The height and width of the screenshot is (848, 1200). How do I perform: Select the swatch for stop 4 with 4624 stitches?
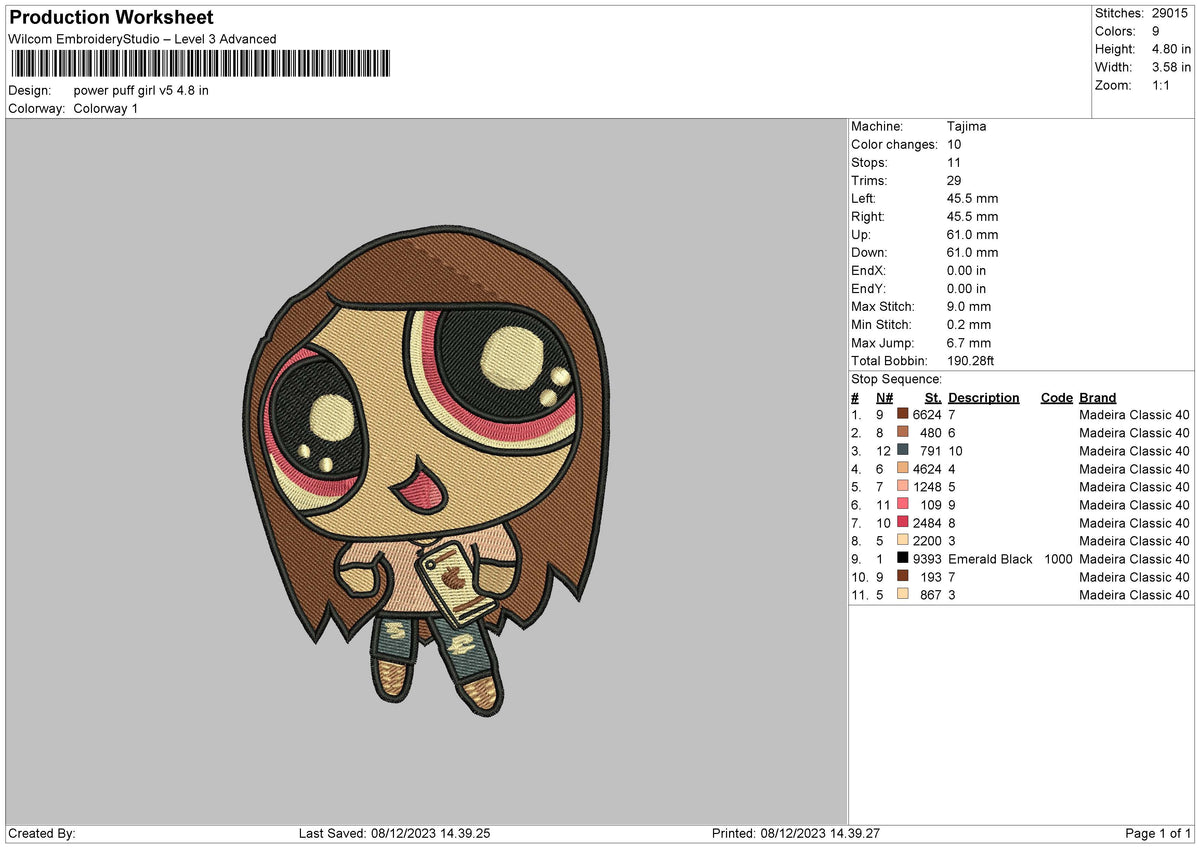coord(902,468)
